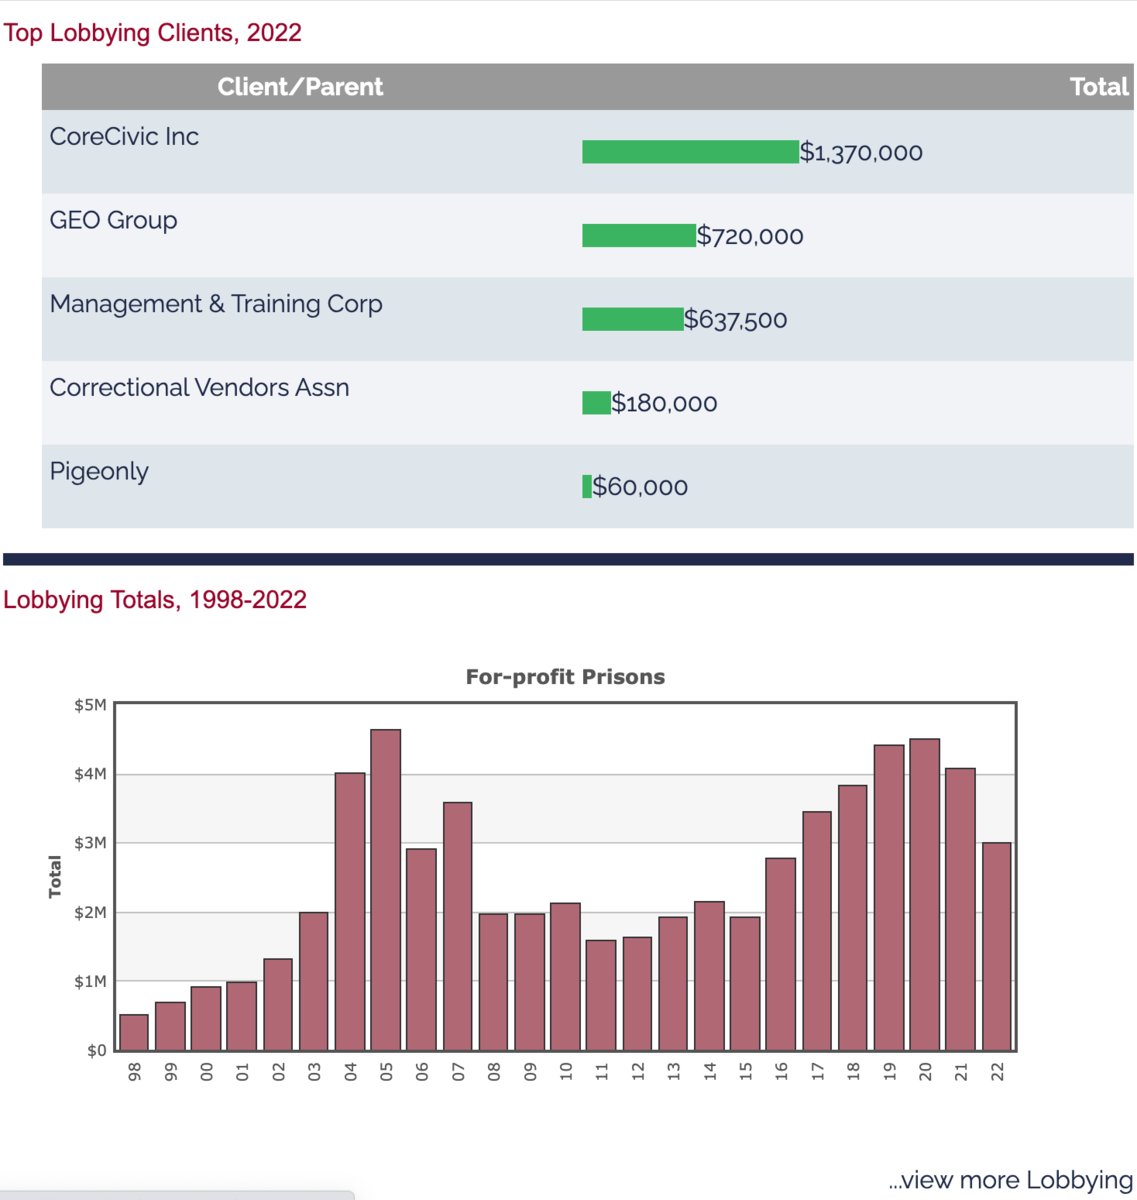
Task: Click the 2007 chart bar
Action: (458, 926)
